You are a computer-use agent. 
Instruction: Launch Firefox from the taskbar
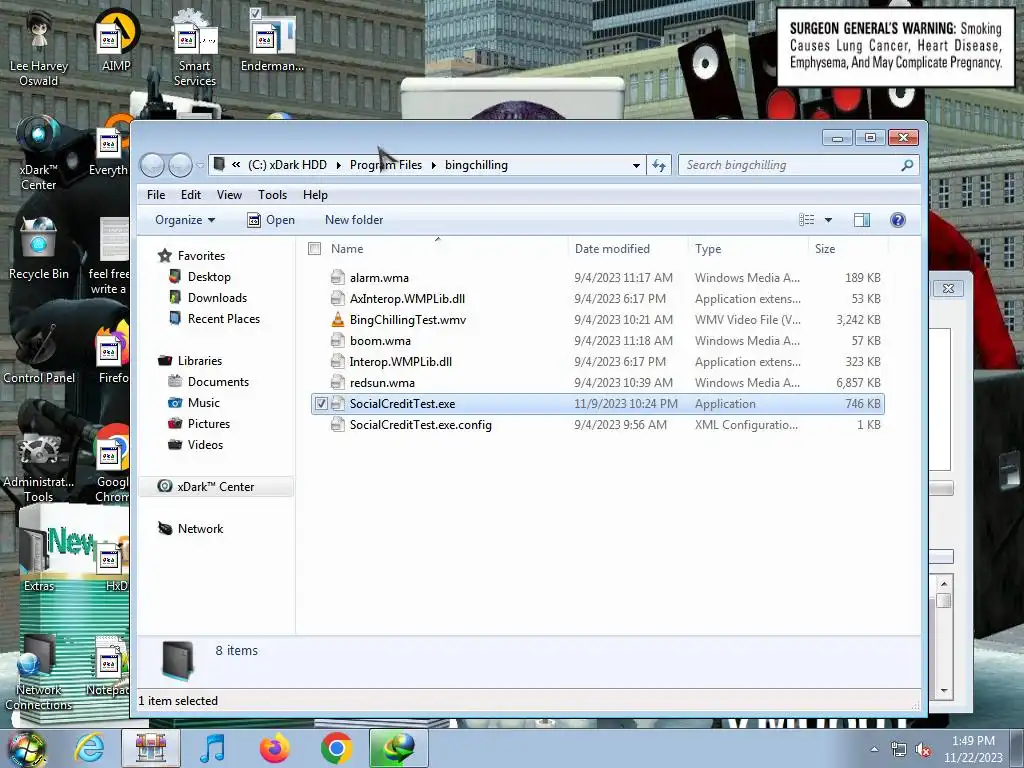pos(274,748)
